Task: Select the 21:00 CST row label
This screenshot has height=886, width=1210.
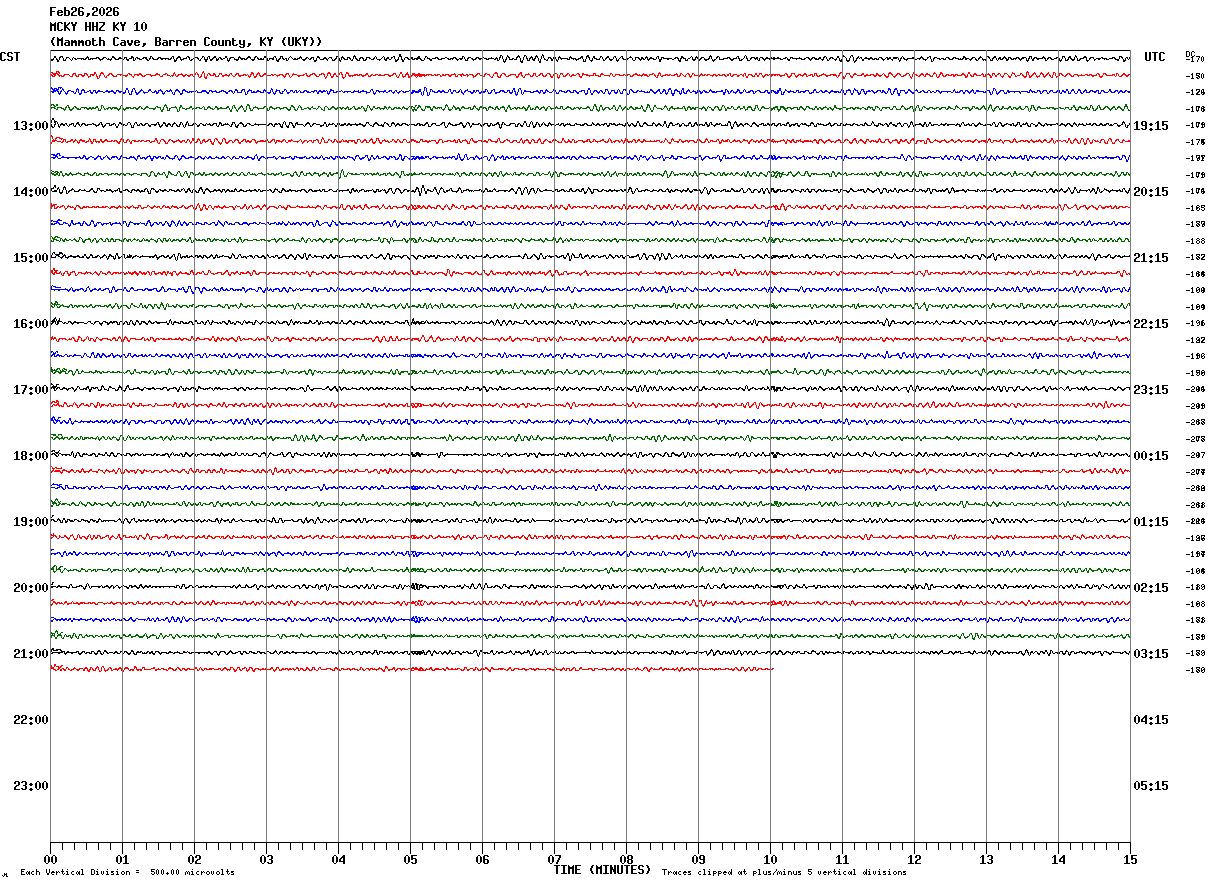Action: pyautogui.click(x=31, y=654)
